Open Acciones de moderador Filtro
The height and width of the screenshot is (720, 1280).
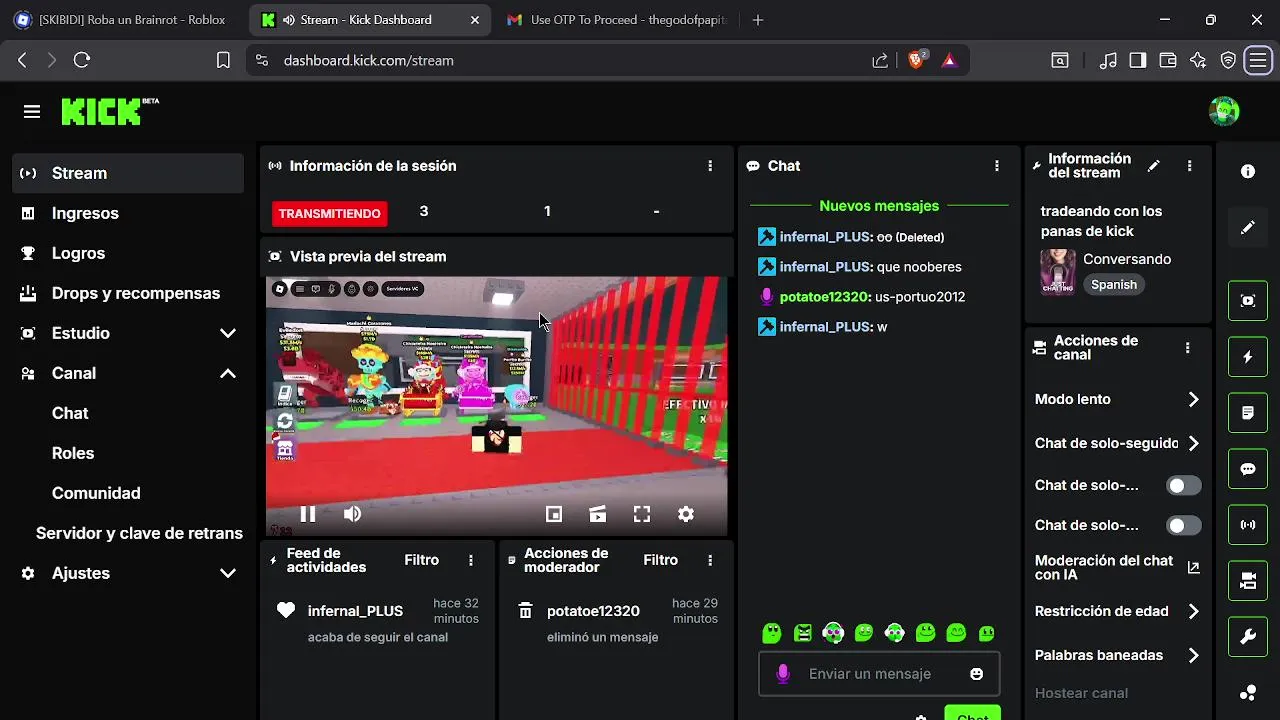660,560
